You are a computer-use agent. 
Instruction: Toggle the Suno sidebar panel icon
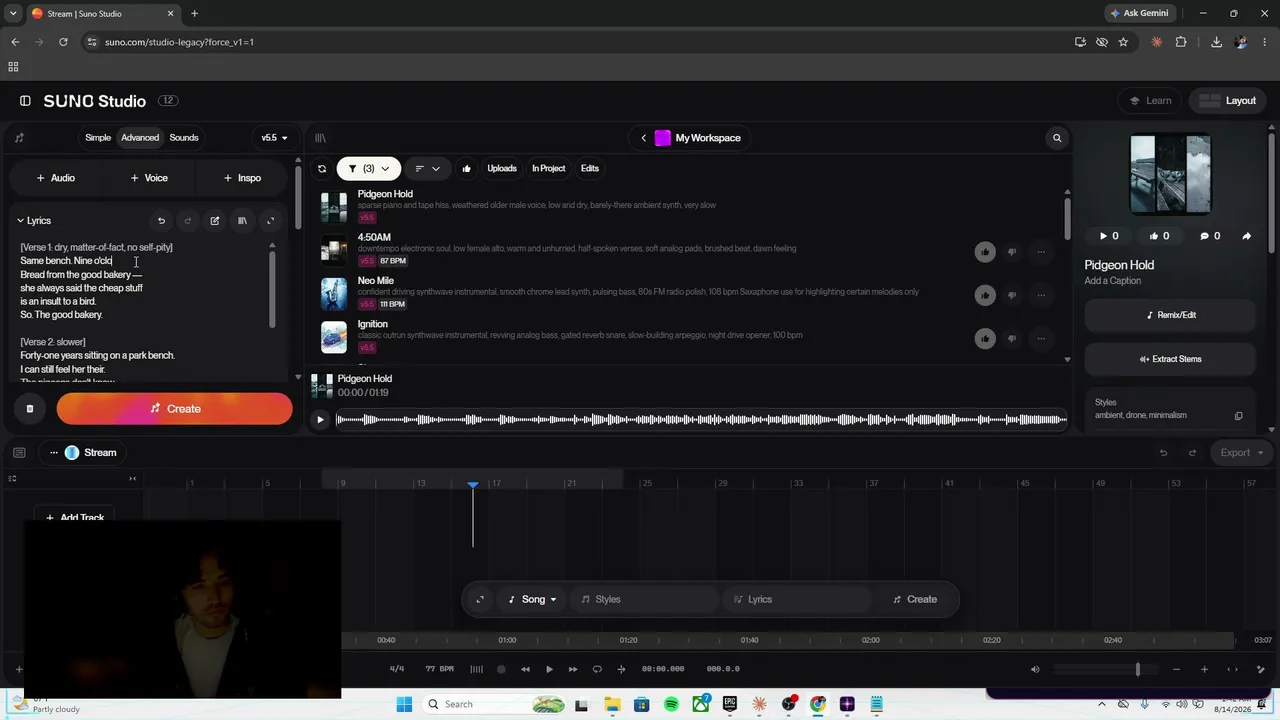pos(25,101)
